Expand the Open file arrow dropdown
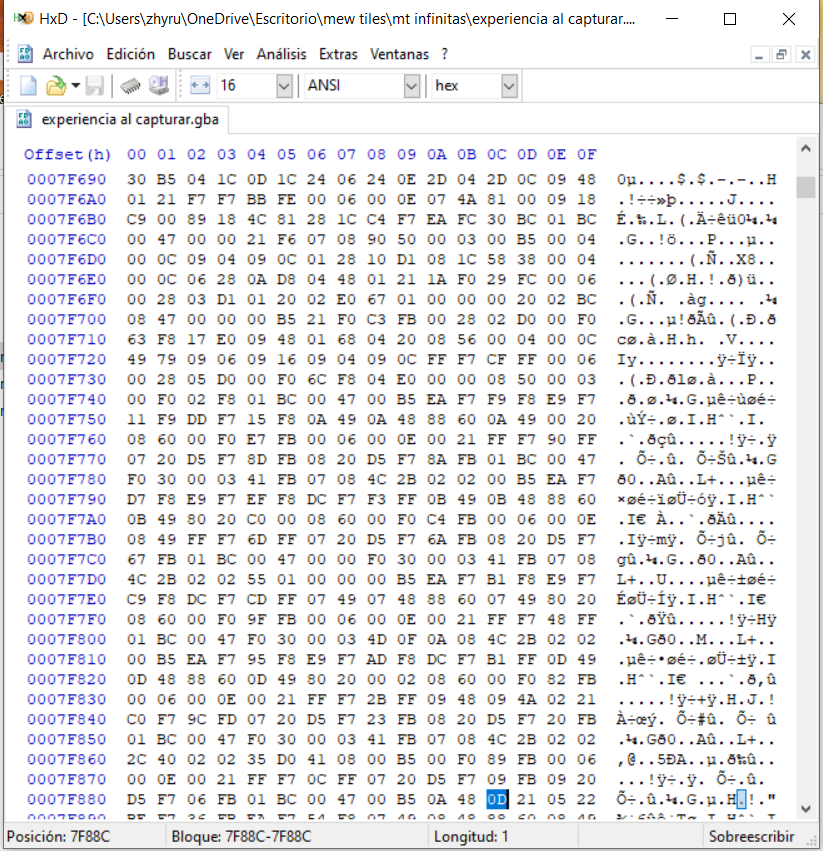Viewport: 823px width, 851px height. [x=75, y=86]
